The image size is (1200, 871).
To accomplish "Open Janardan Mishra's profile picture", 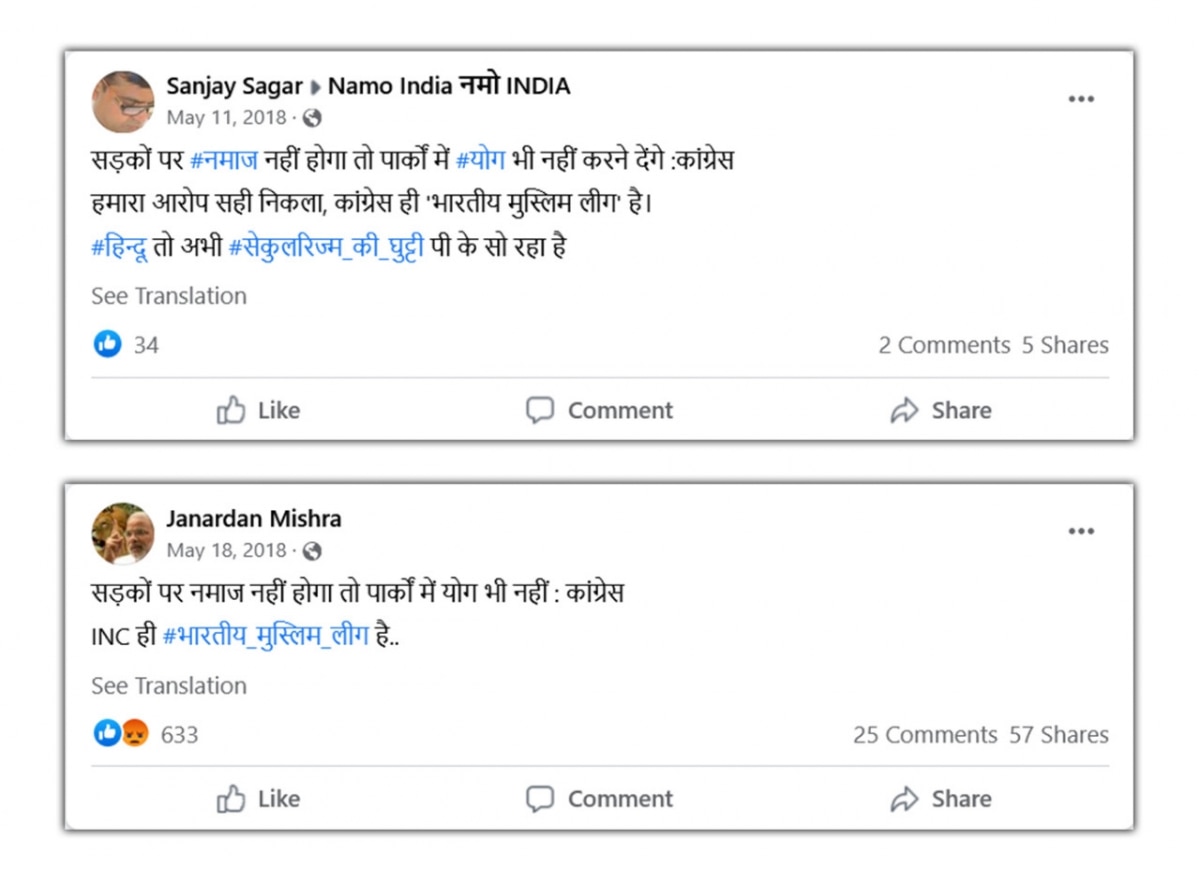I will coord(123,534).
